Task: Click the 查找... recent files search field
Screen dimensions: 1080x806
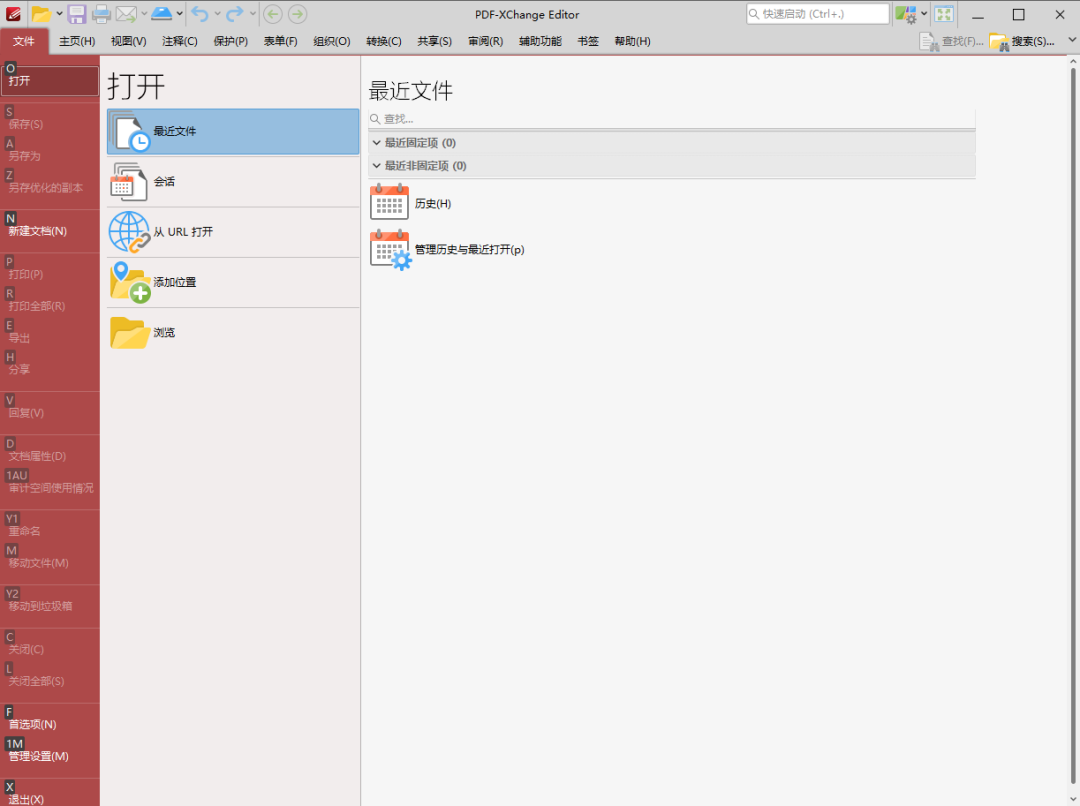Action: coord(670,119)
